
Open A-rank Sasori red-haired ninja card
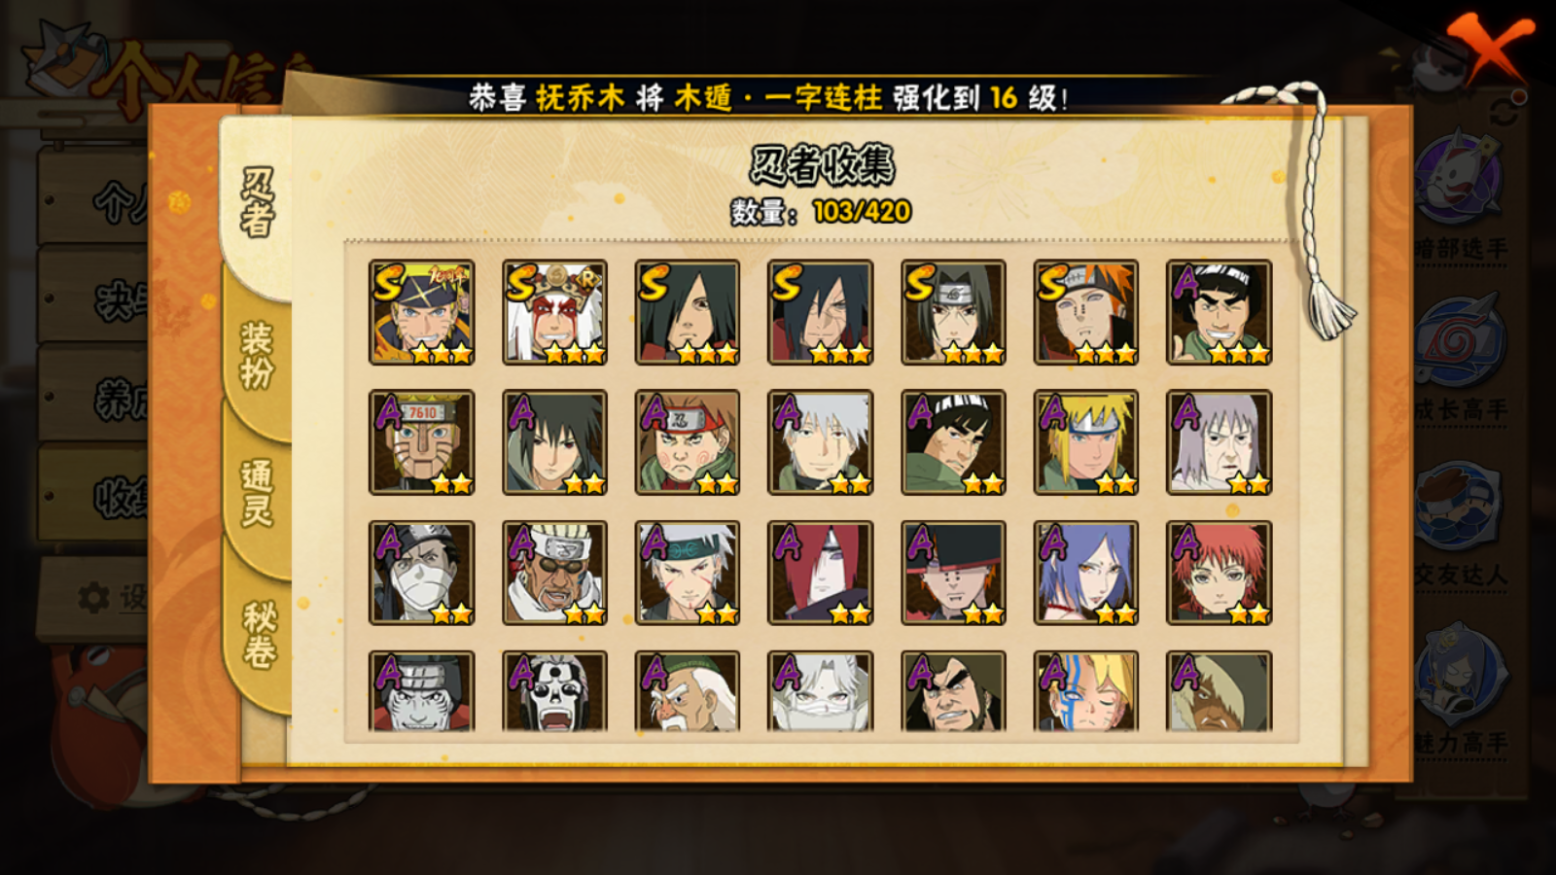pyautogui.click(x=1219, y=573)
